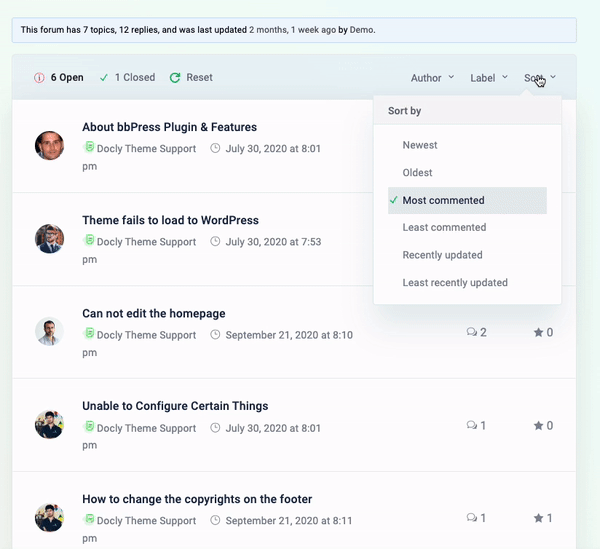The image size is (600, 549).
Task: Click the forum icon under Can not edit the homepage
Action: click(x=89, y=333)
